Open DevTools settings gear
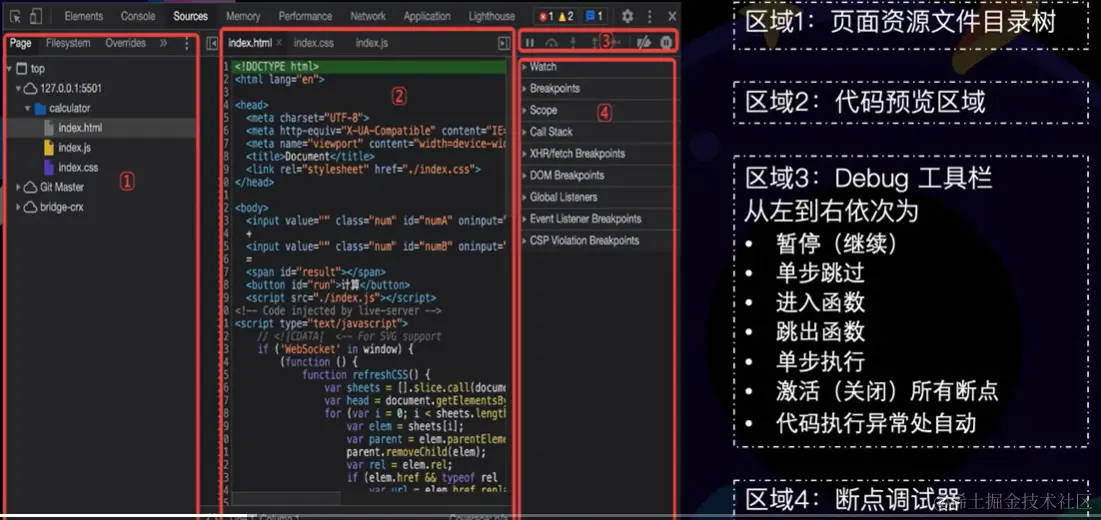 click(x=628, y=16)
